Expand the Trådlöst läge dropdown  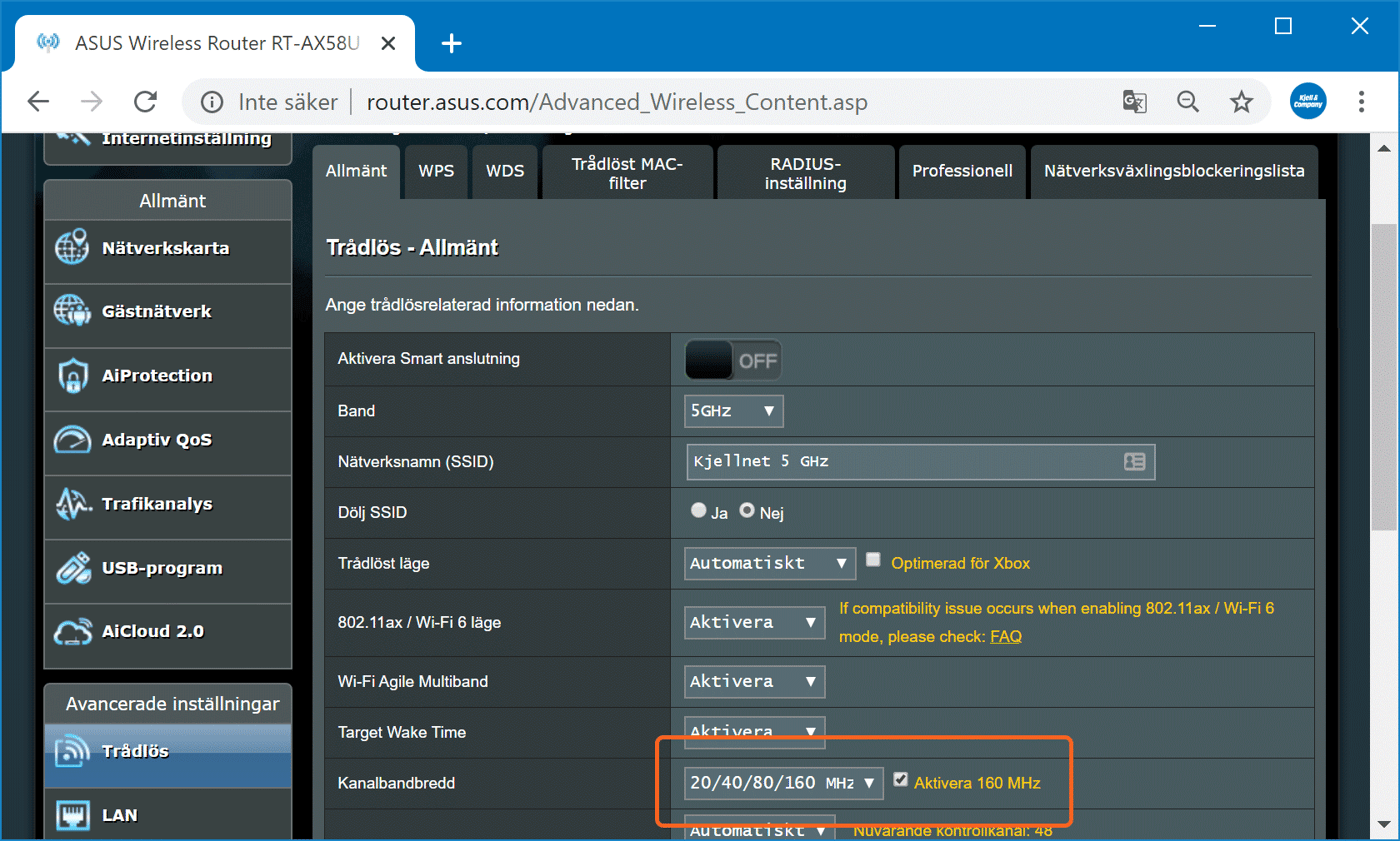[x=769, y=563]
